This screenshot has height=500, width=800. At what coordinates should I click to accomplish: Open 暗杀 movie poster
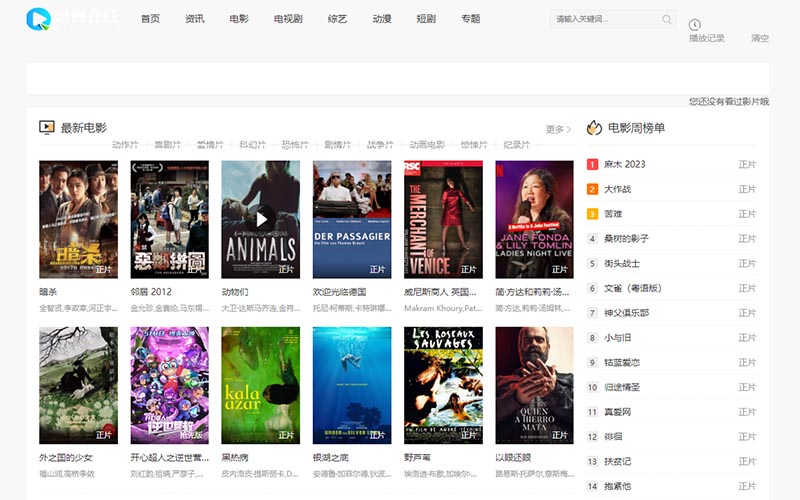coord(79,219)
